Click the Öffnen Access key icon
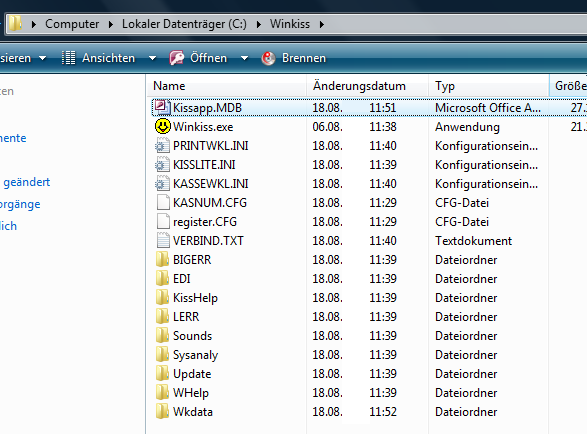 coord(177,58)
